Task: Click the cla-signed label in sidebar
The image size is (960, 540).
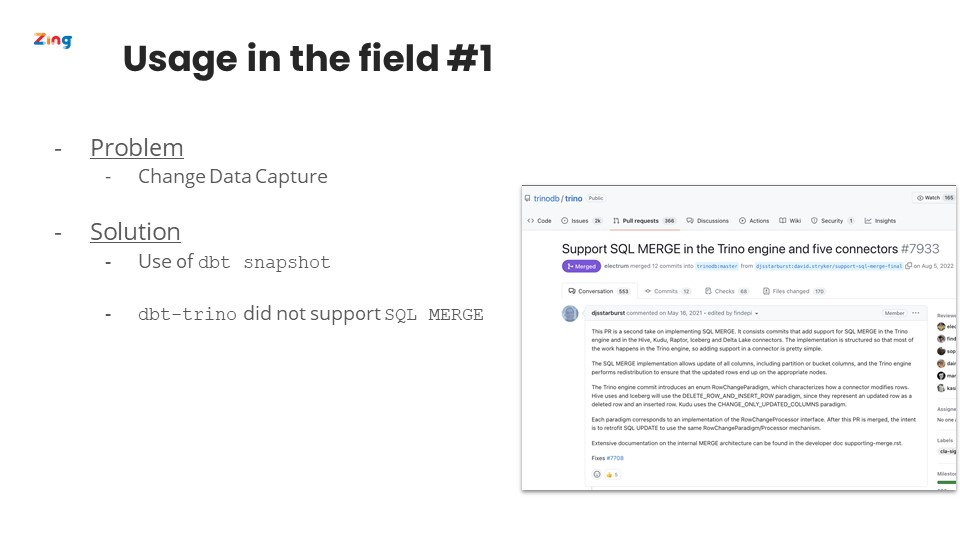Action: point(948,451)
